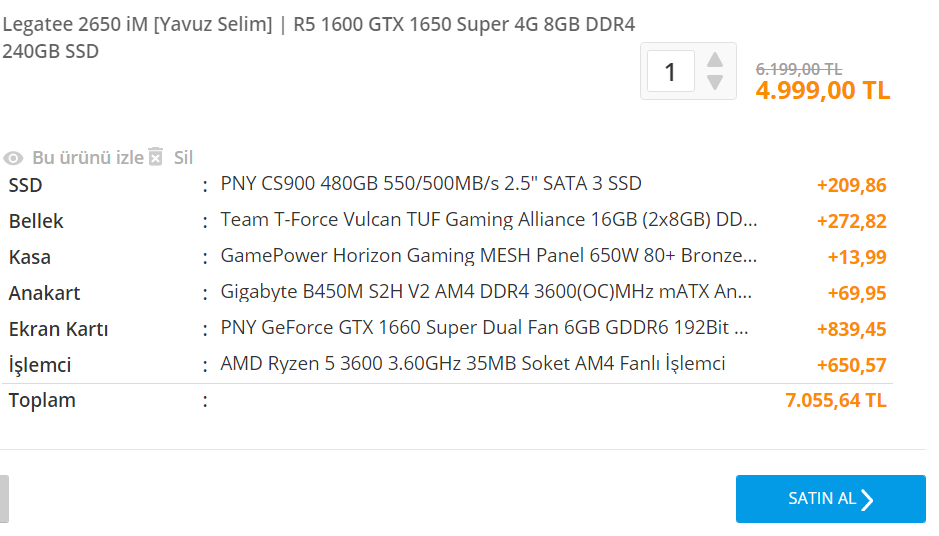Click the 'Sil' remove link
Screen dimensions: 939x536
(183, 157)
